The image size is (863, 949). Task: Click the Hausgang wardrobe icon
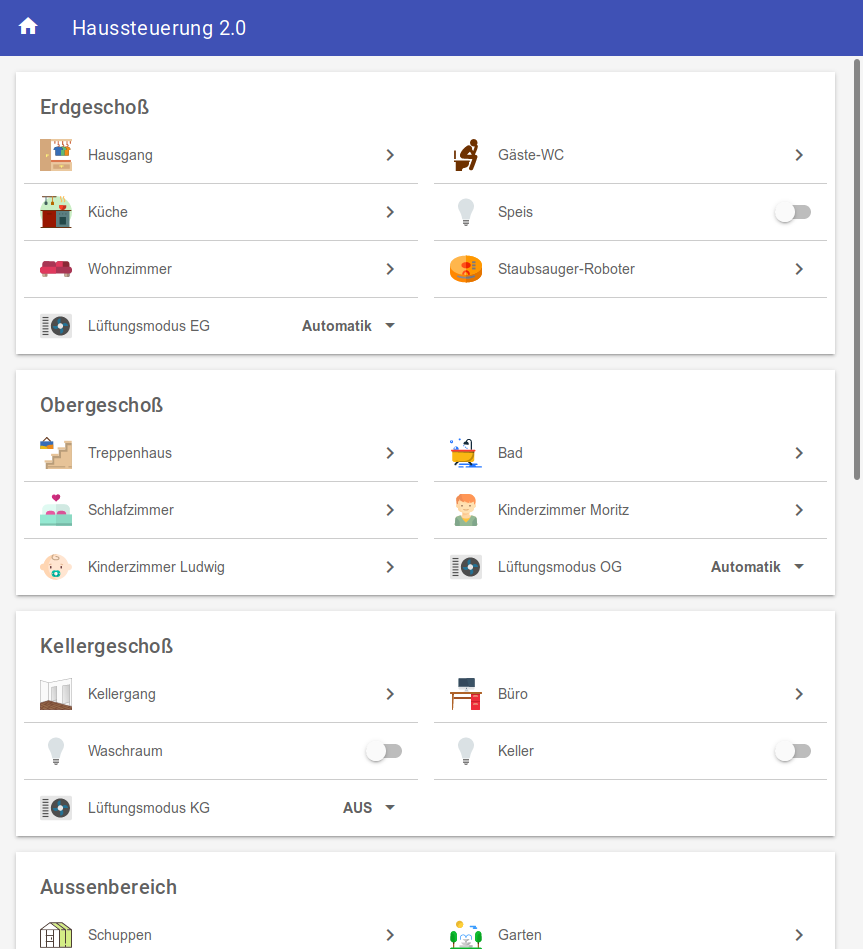[56, 155]
